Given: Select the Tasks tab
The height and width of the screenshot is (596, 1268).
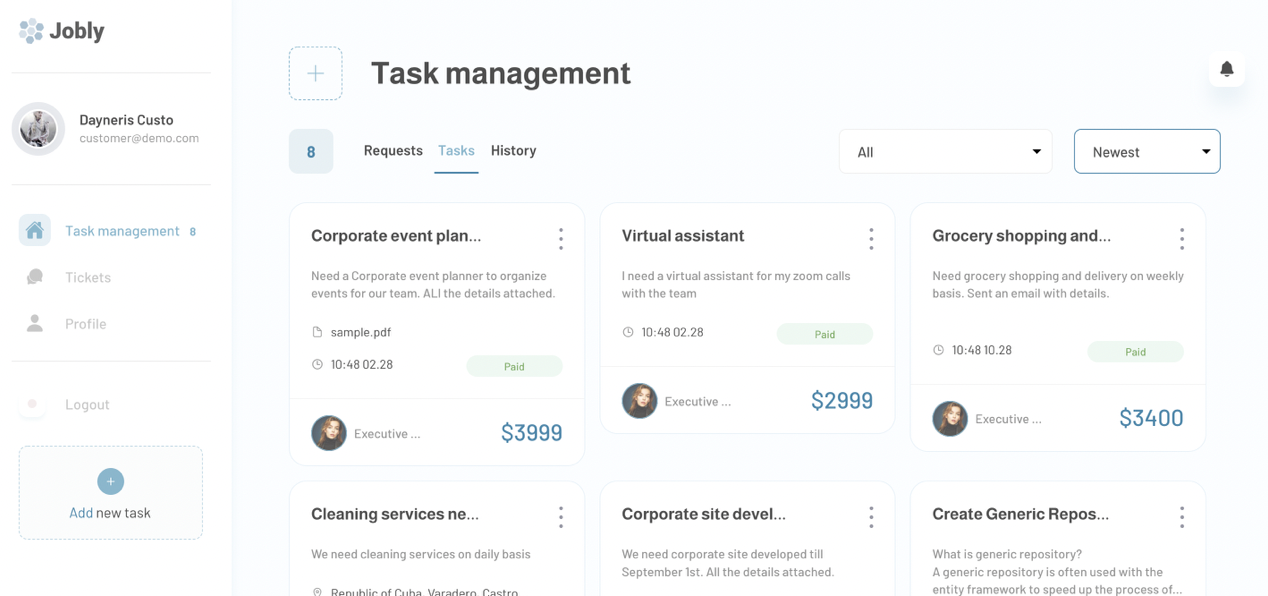Looking at the screenshot, I should point(456,150).
